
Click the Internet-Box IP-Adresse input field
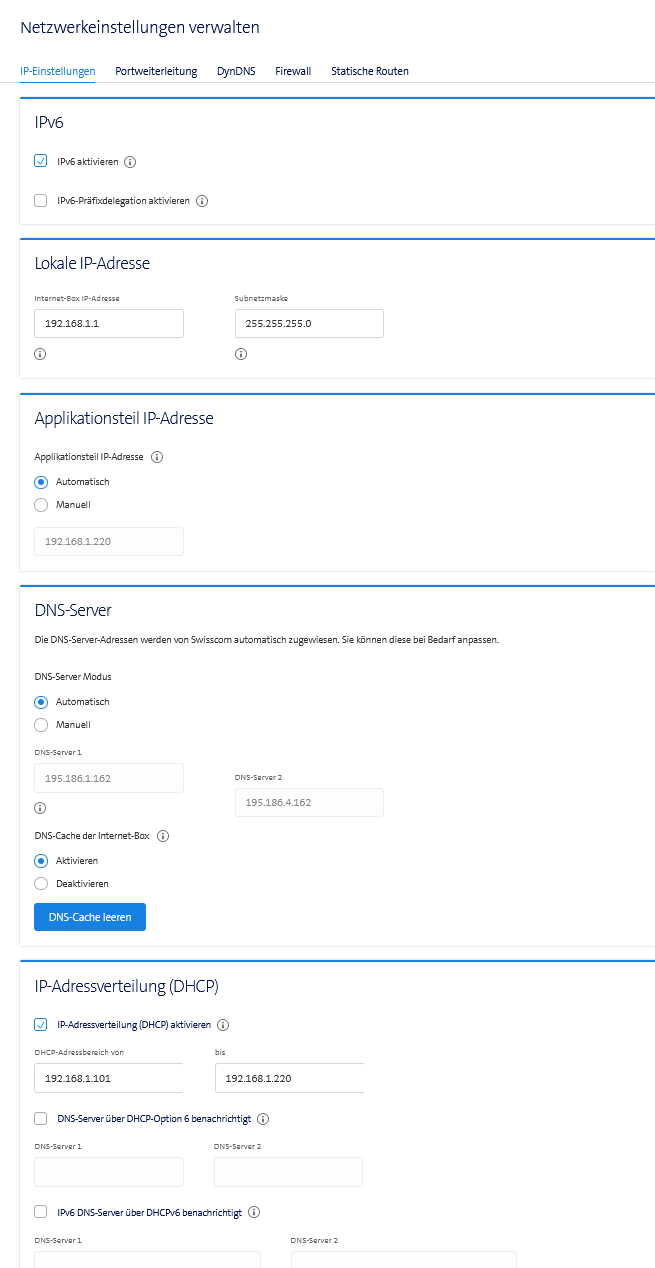tap(109, 323)
